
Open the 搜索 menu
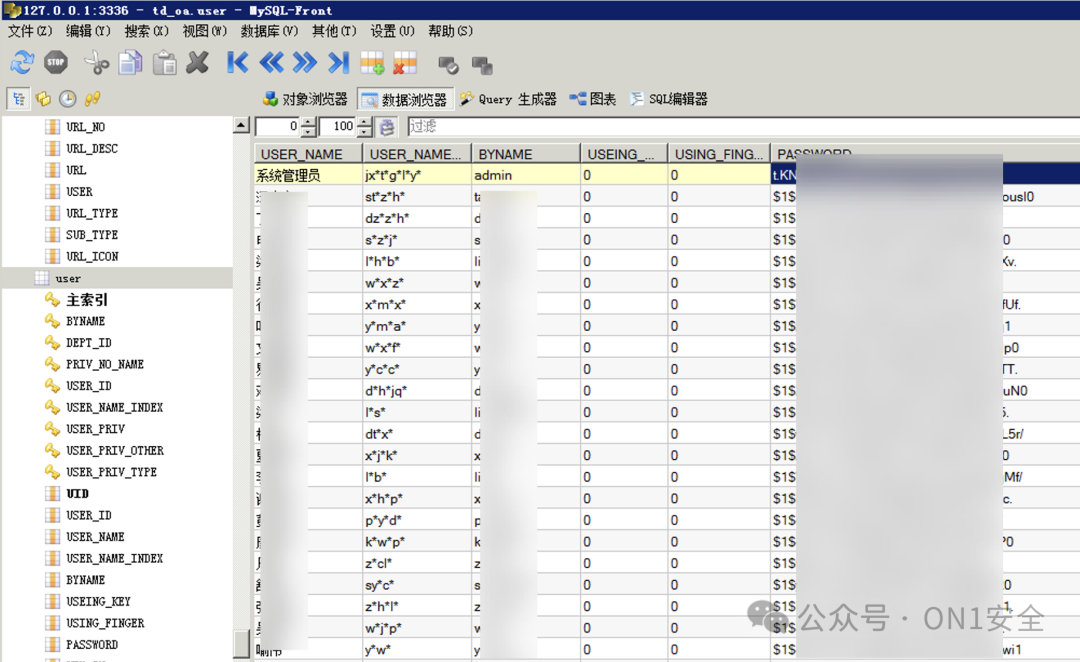pos(146,31)
